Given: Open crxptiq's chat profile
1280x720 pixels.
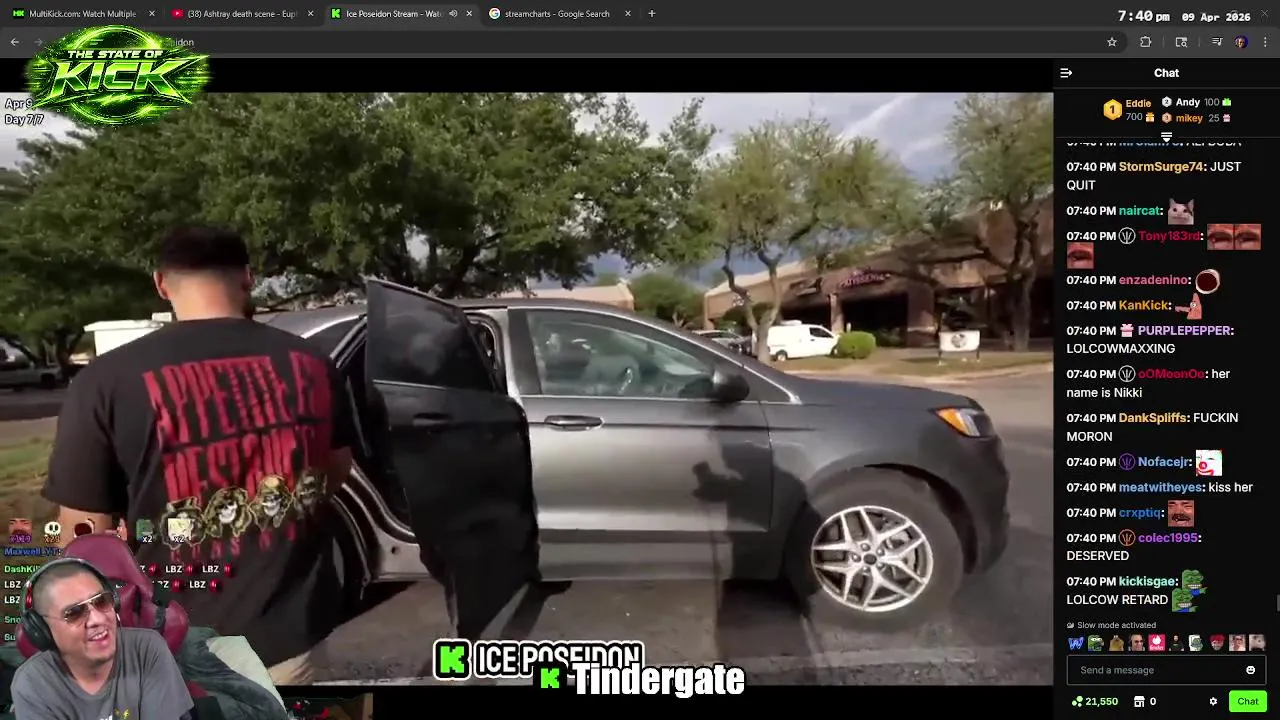Looking at the screenshot, I should click(1140, 512).
